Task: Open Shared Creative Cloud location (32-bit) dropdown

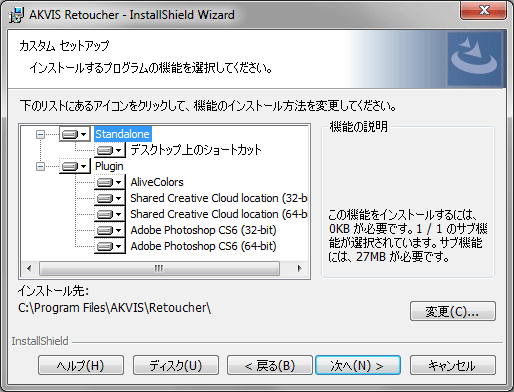Action: pyautogui.click(x=110, y=198)
